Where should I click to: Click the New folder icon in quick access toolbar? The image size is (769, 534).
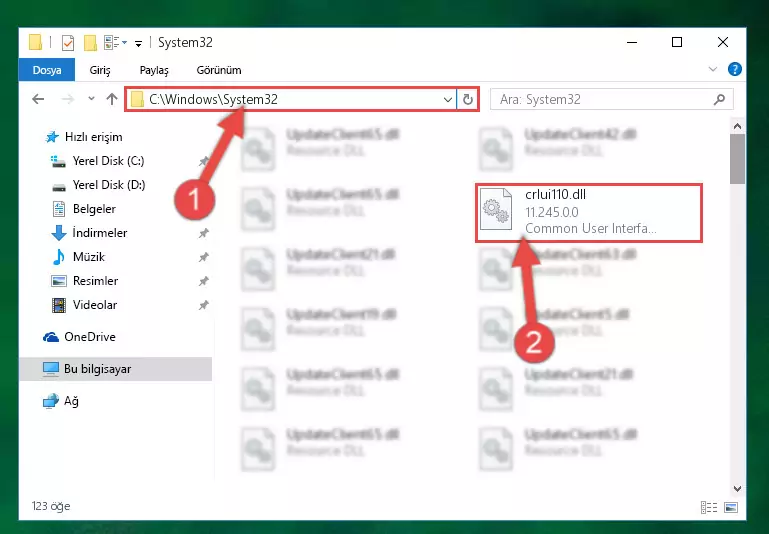90,43
